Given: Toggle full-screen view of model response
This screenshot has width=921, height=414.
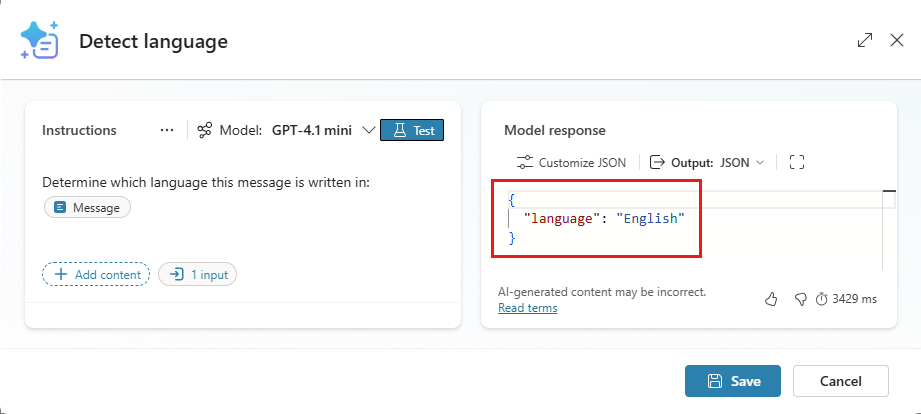Looking at the screenshot, I should (x=797, y=162).
